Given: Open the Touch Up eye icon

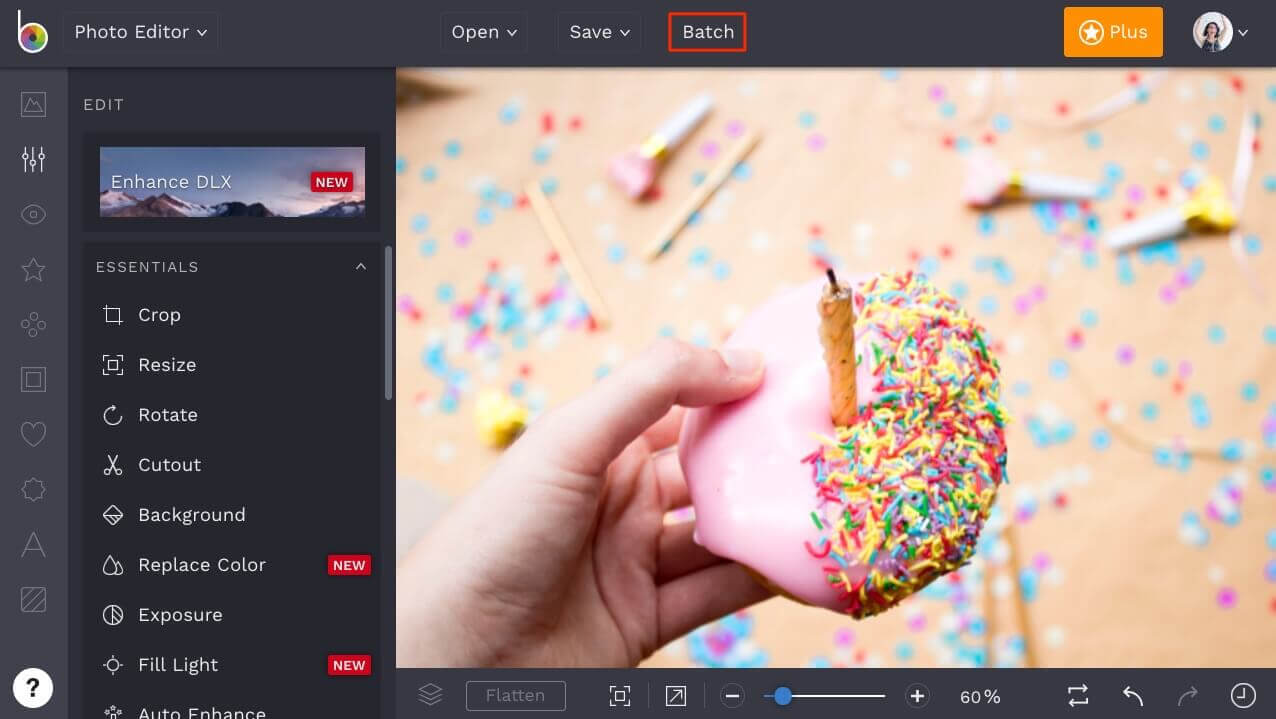Looking at the screenshot, I should 33,214.
